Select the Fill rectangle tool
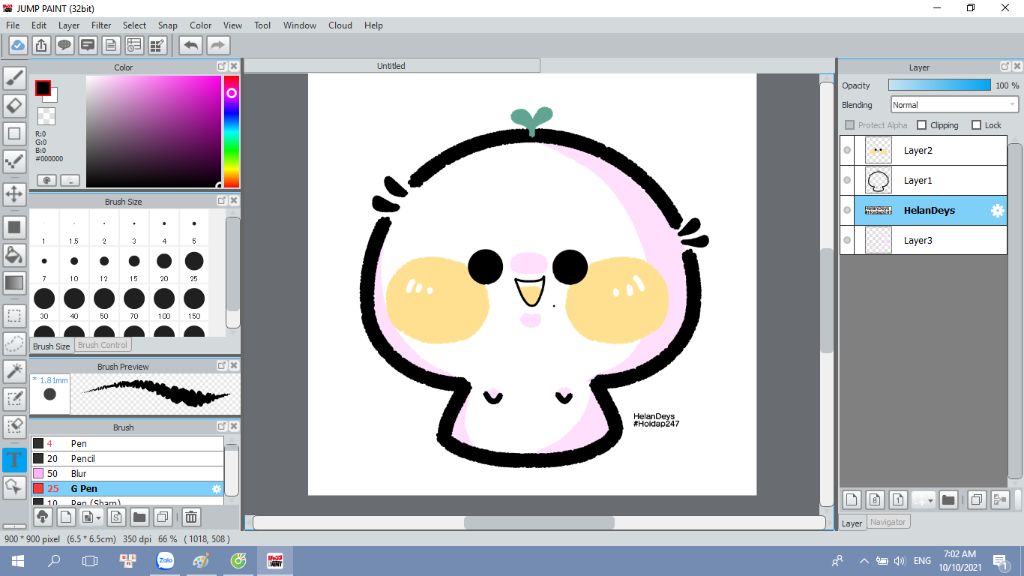This screenshot has width=1024, height=576. 14,227
